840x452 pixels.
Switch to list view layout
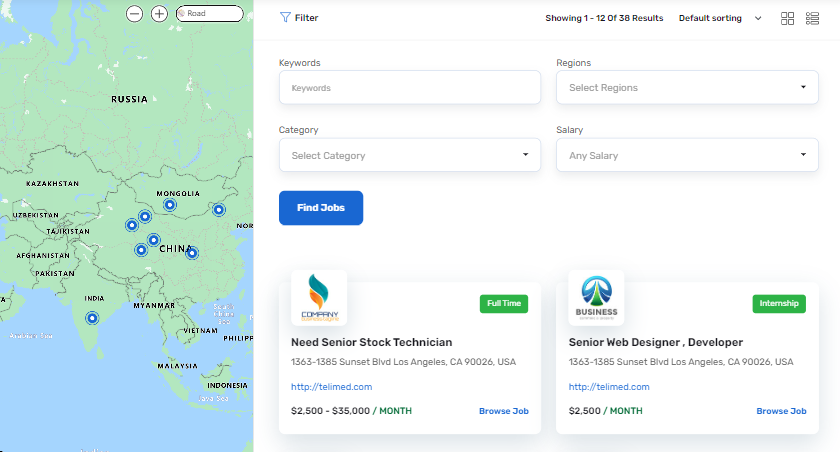[x=813, y=18]
